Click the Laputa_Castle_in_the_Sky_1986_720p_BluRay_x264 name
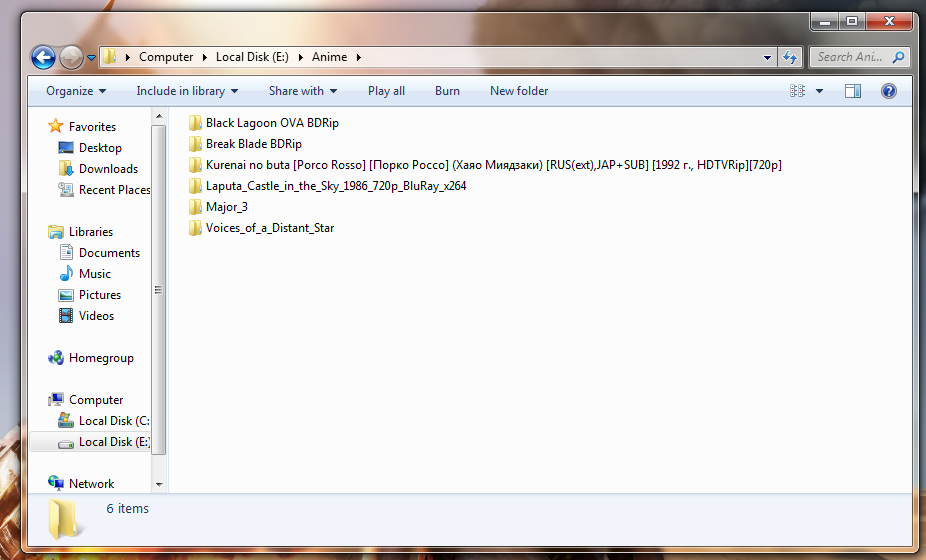926x560 pixels. pyautogui.click(x=336, y=186)
